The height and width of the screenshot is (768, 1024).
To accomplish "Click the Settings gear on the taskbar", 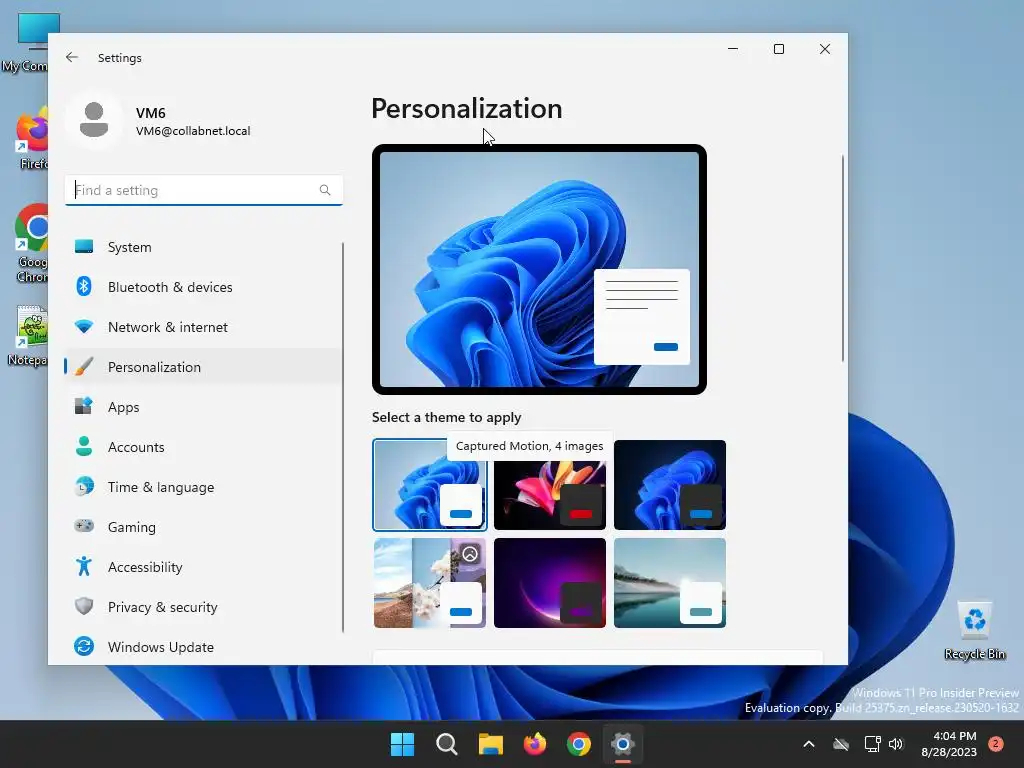I will pyautogui.click(x=623, y=744).
